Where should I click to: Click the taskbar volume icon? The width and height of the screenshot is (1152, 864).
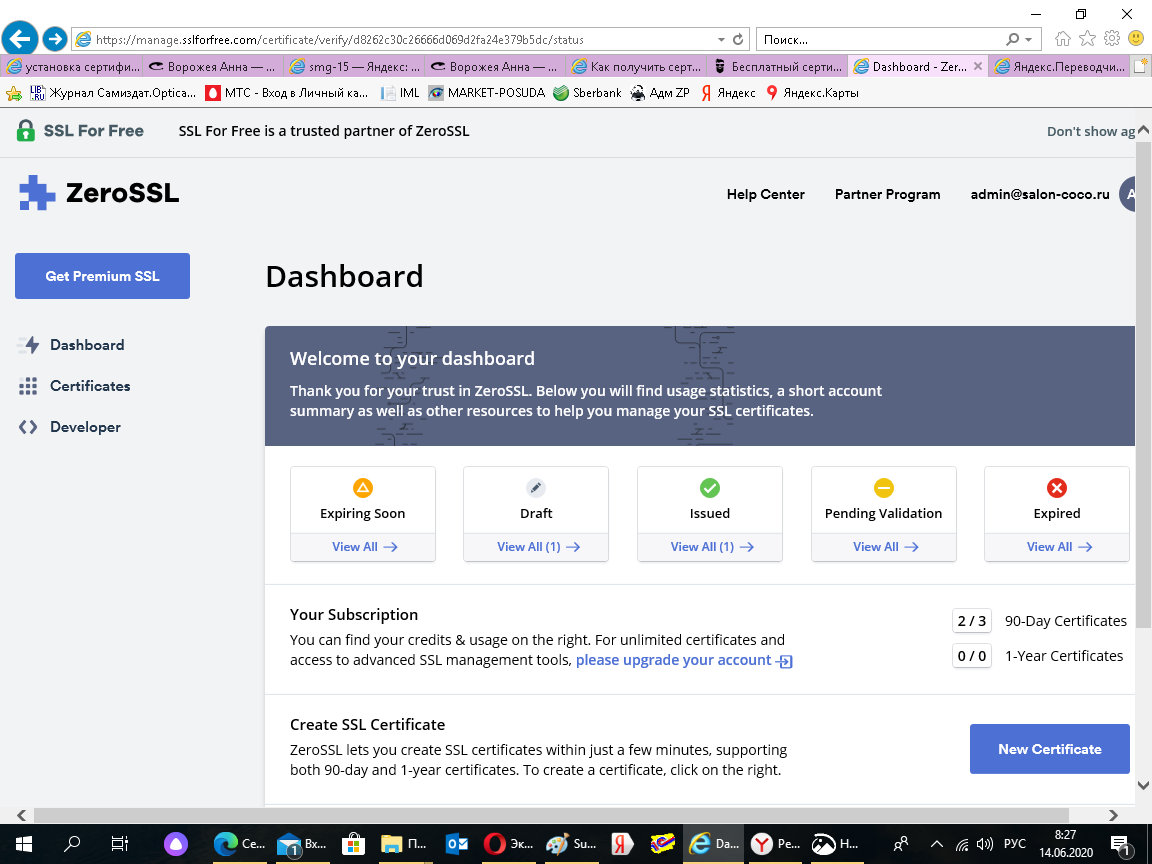(984, 845)
